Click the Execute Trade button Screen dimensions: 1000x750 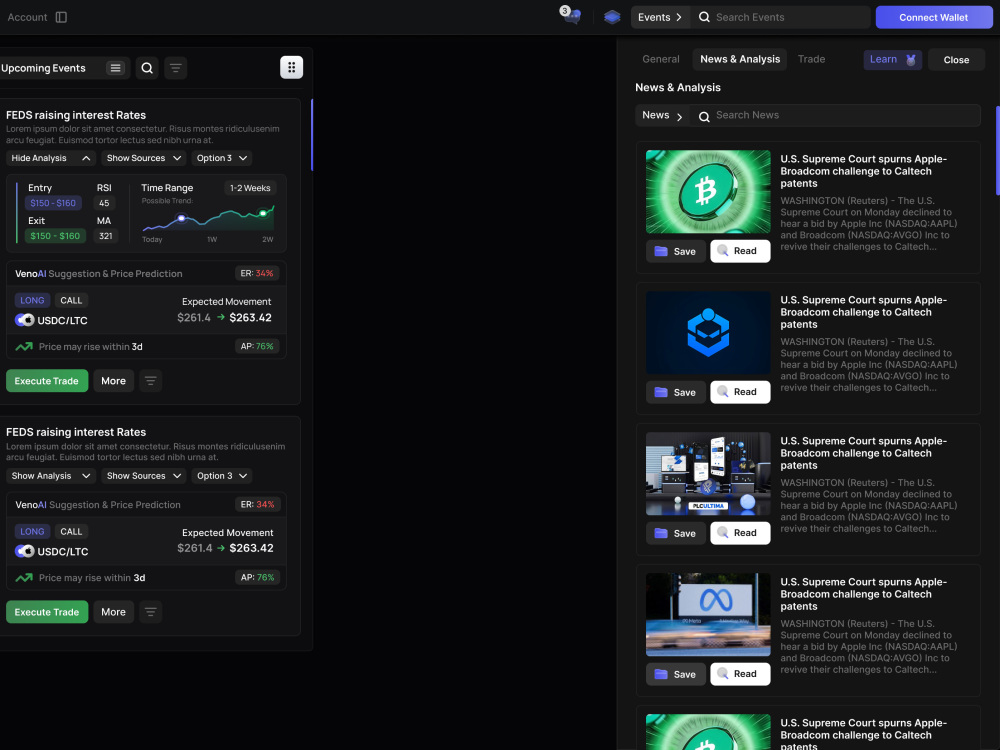tap(47, 380)
